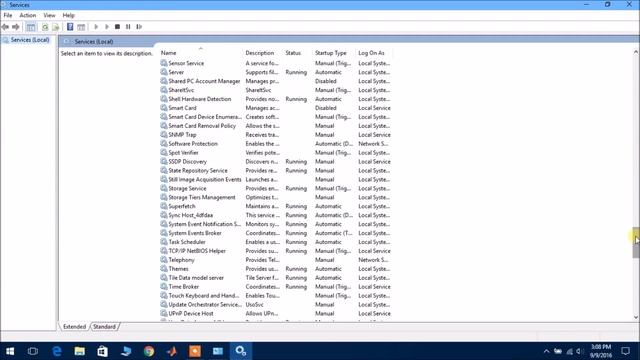640x360 pixels.
Task: Select Tile Data model server service
Action: pyautogui.click(x=196, y=278)
